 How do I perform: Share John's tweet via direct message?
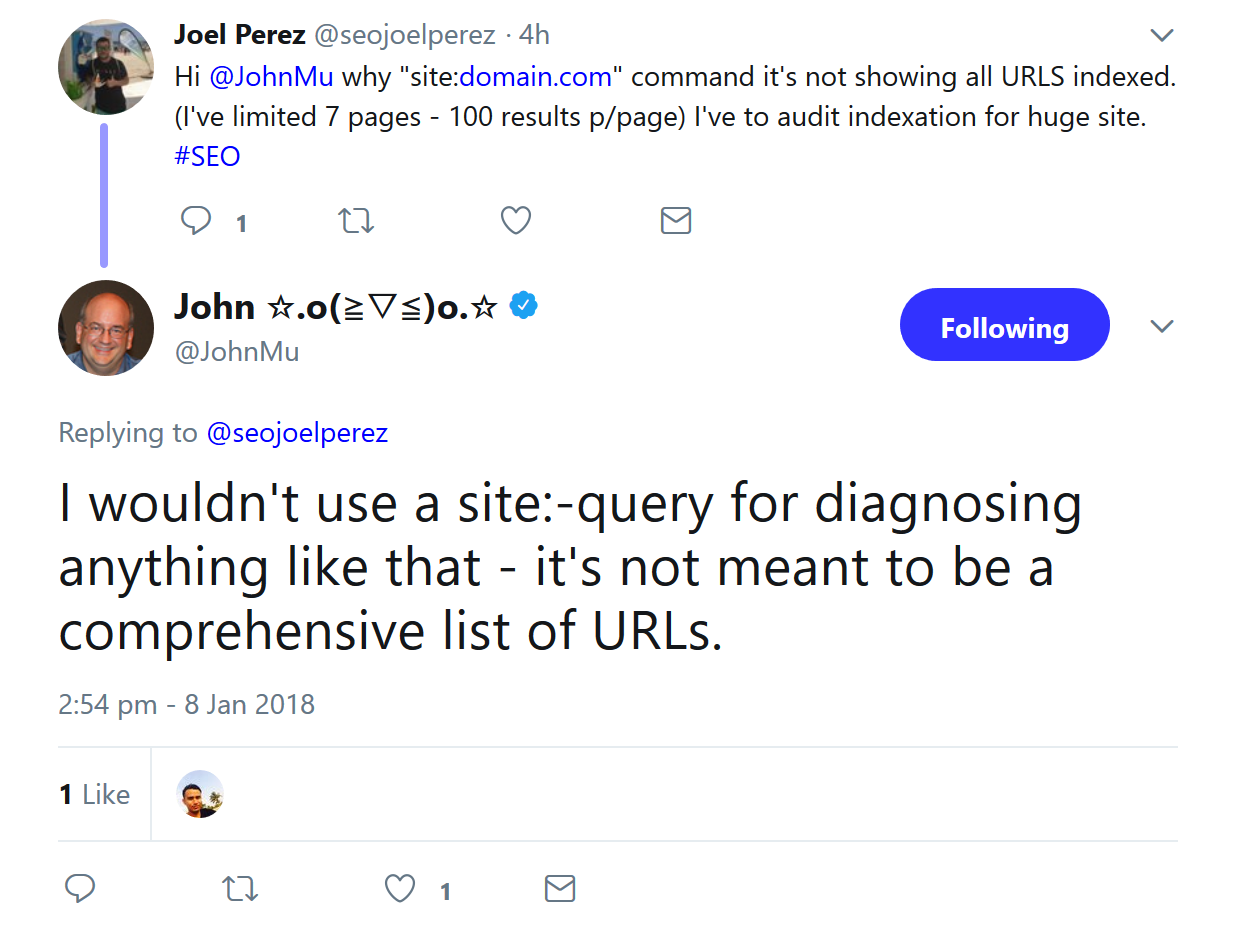click(560, 888)
